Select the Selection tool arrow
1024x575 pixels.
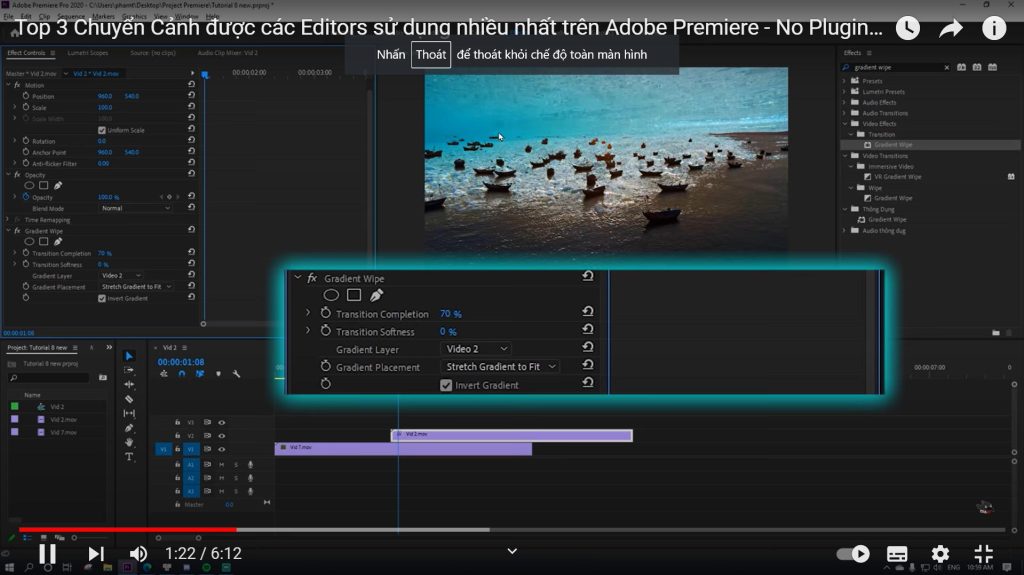coord(129,356)
